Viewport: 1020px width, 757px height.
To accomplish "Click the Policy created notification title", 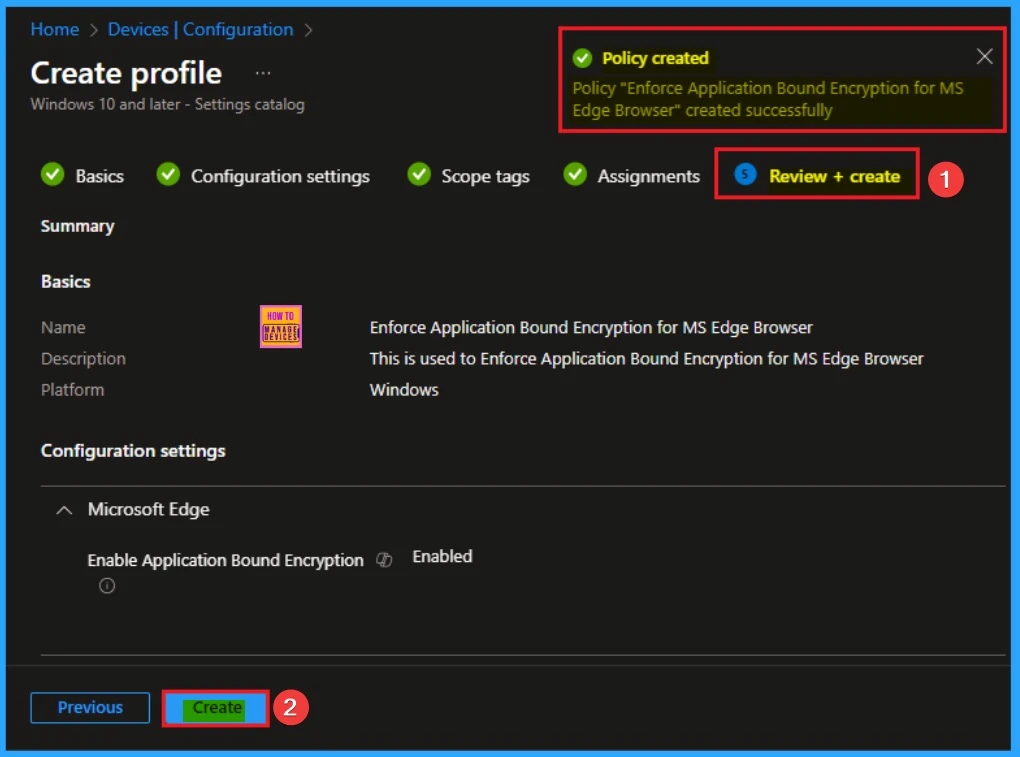I will pyautogui.click(x=655, y=59).
